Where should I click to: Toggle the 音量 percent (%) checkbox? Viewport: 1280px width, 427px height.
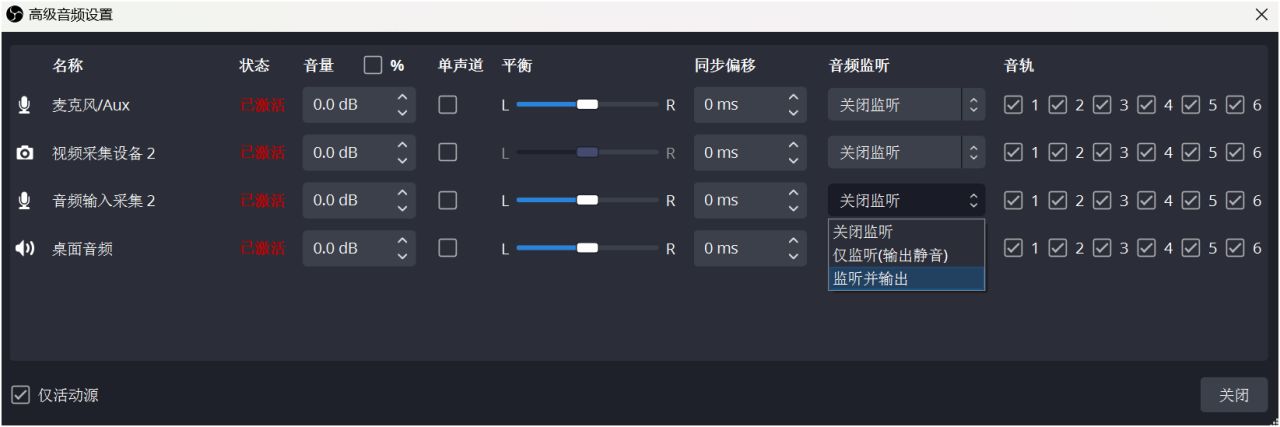coord(373,65)
